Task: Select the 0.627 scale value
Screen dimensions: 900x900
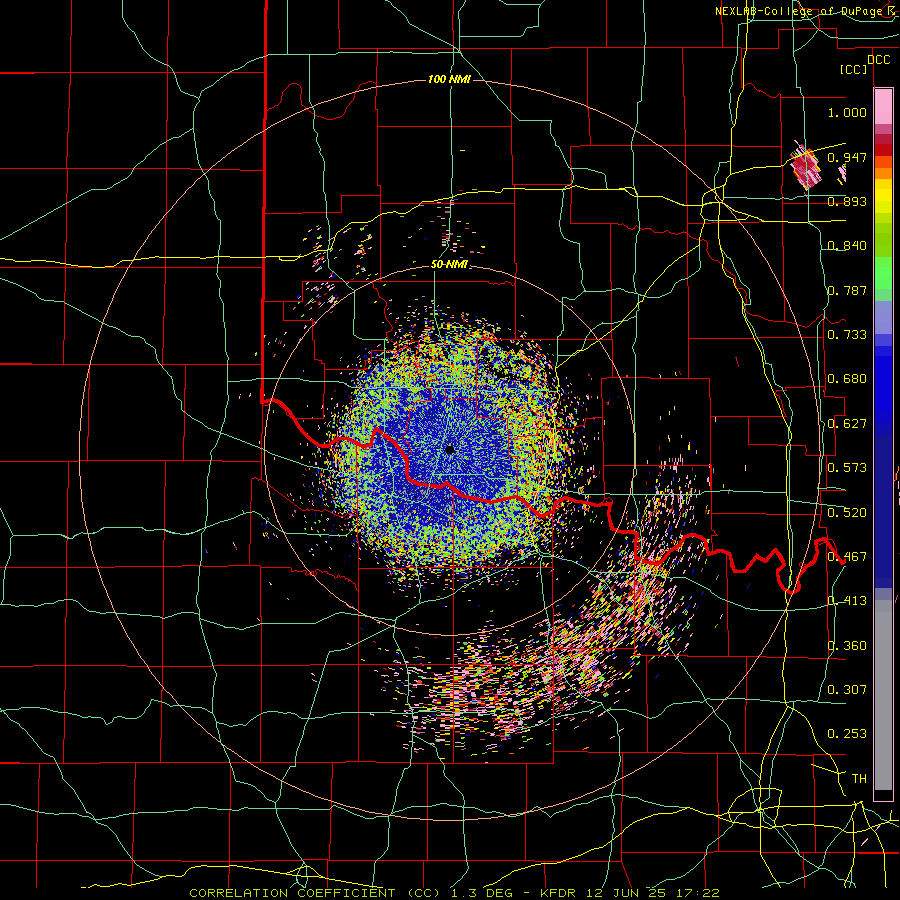Action: [847, 423]
